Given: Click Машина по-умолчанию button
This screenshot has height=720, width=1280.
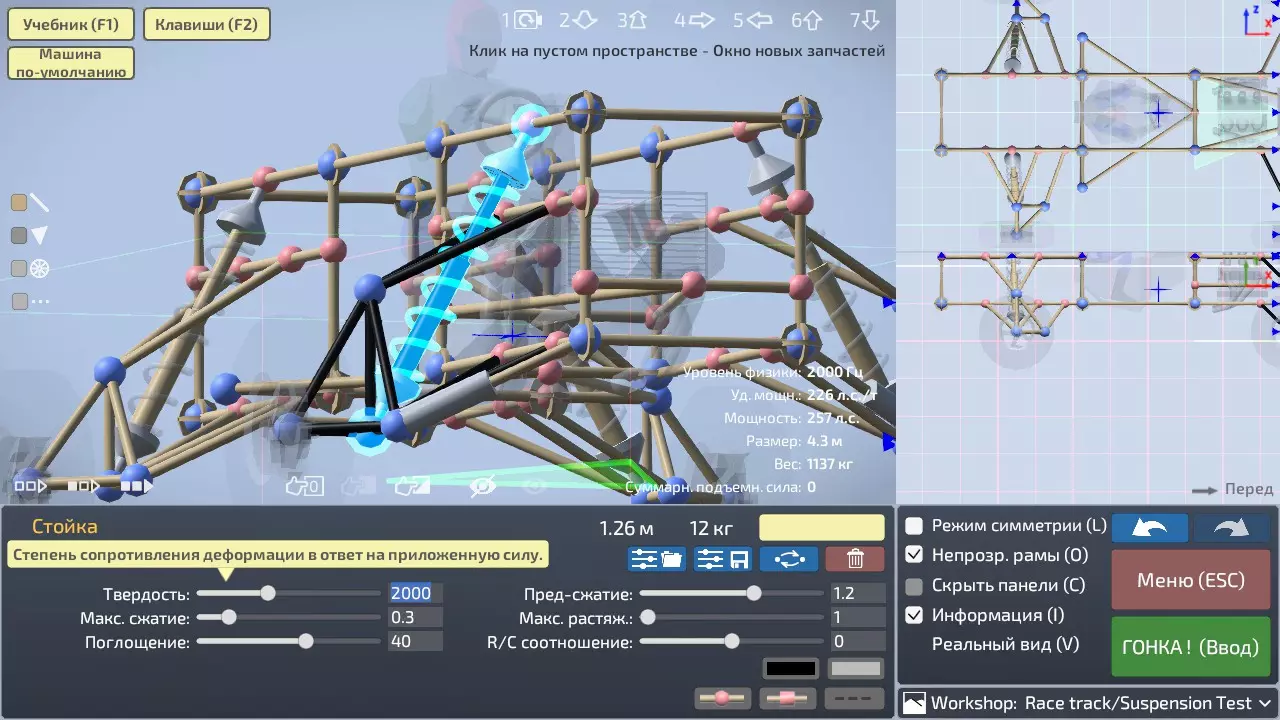Looking at the screenshot, I should 71,63.
